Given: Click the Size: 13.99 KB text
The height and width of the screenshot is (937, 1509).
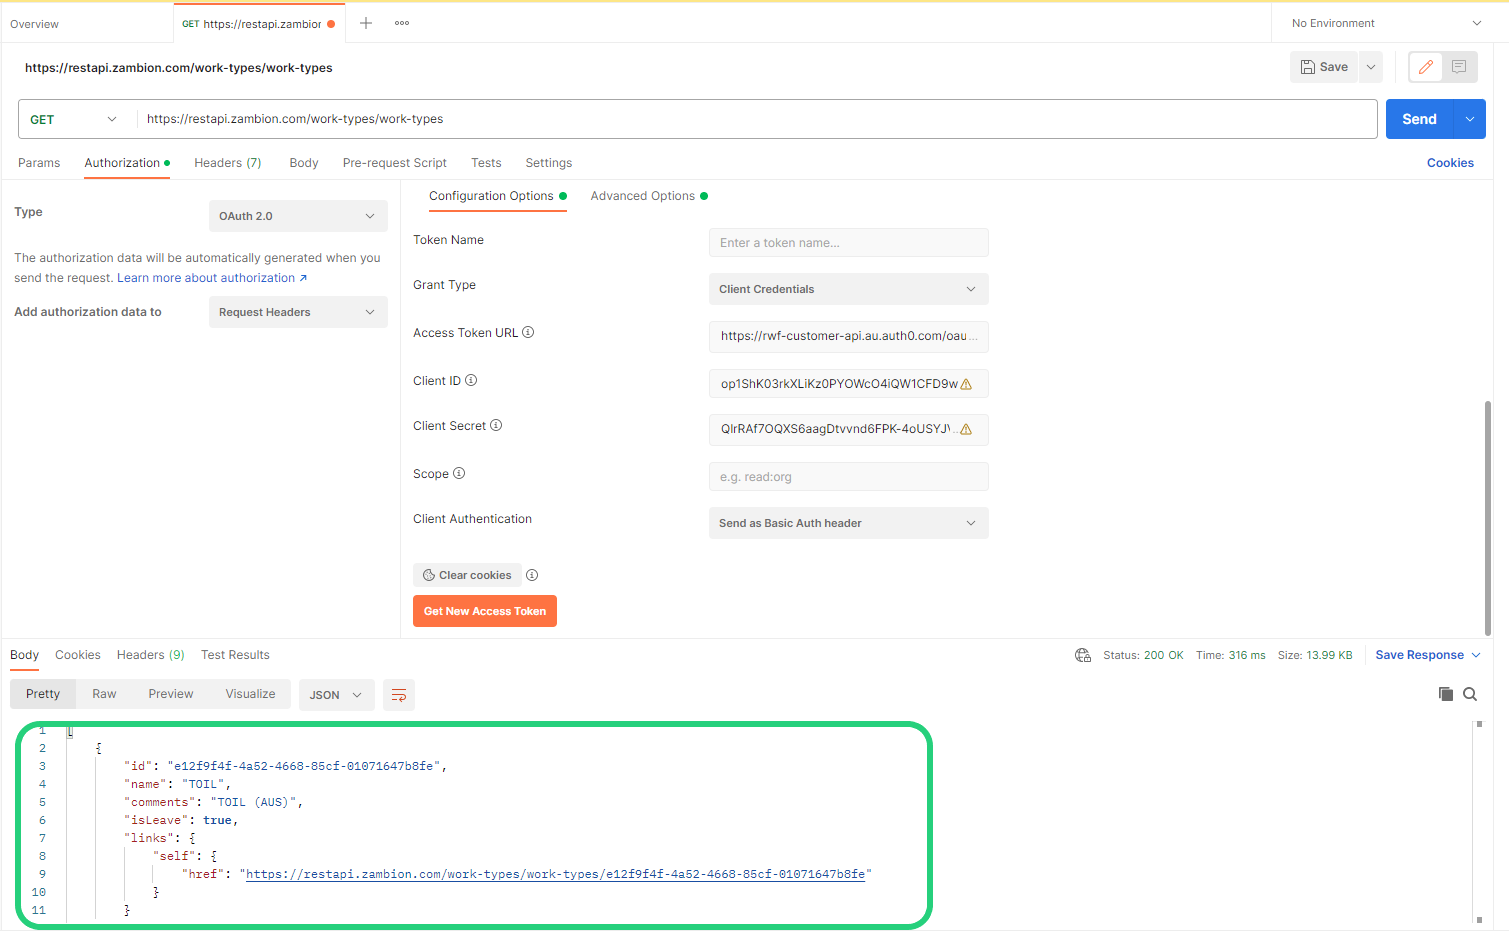Looking at the screenshot, I should 1315,655.
